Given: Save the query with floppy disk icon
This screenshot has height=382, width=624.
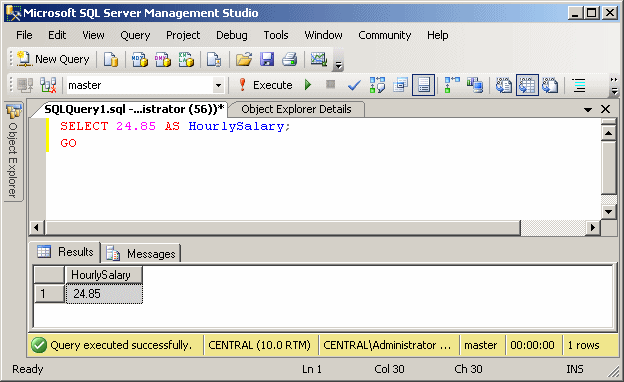Looking at the screenshot, I should point(267,59).
